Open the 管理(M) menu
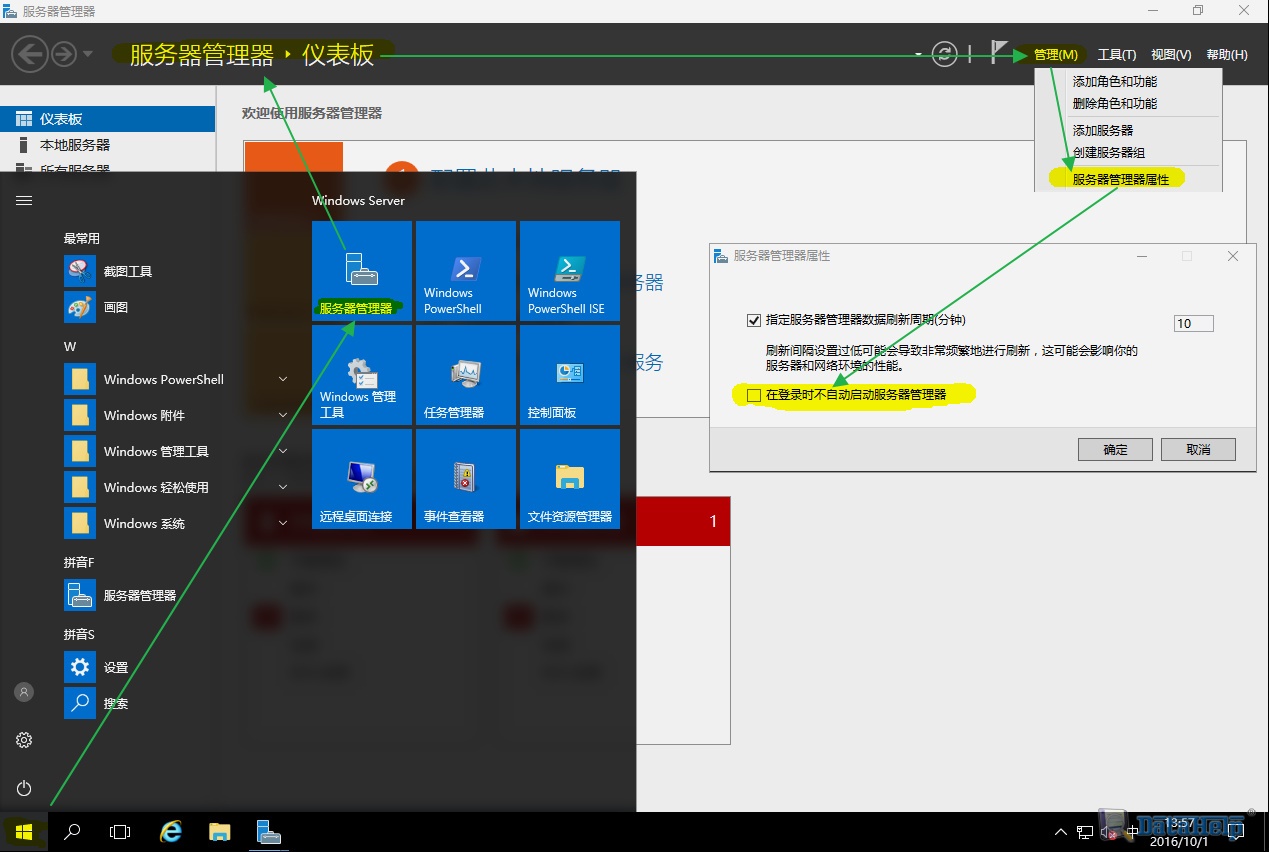 coord(1056,55)
